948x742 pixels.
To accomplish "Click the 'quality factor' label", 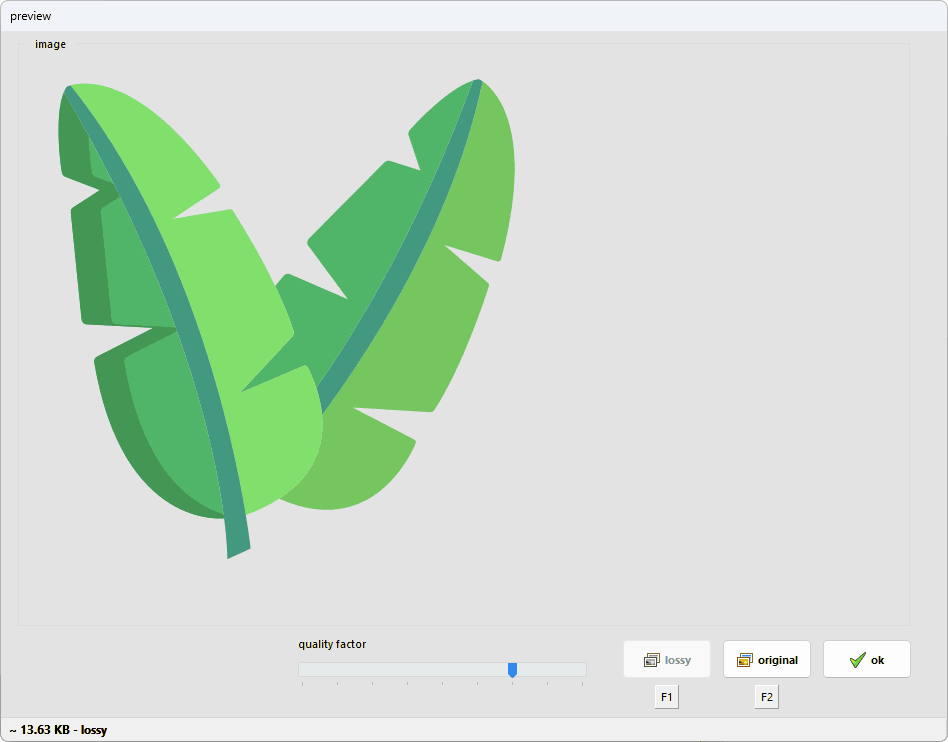I will pyautogui.click(x=332, y=644).
